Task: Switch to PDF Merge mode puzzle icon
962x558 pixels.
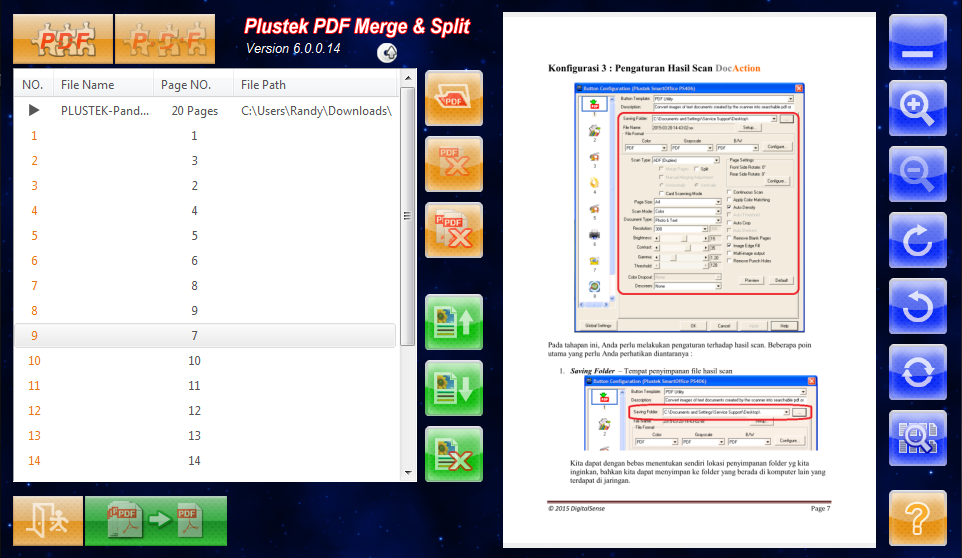Action: tap(63, 39)
